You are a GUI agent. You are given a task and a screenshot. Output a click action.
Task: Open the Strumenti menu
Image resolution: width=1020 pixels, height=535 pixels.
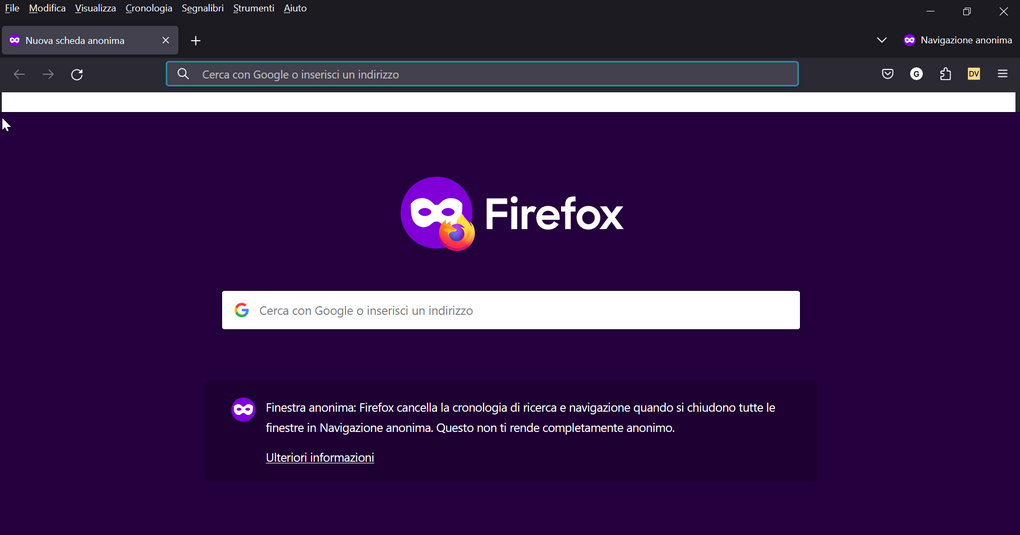[253, 8]
